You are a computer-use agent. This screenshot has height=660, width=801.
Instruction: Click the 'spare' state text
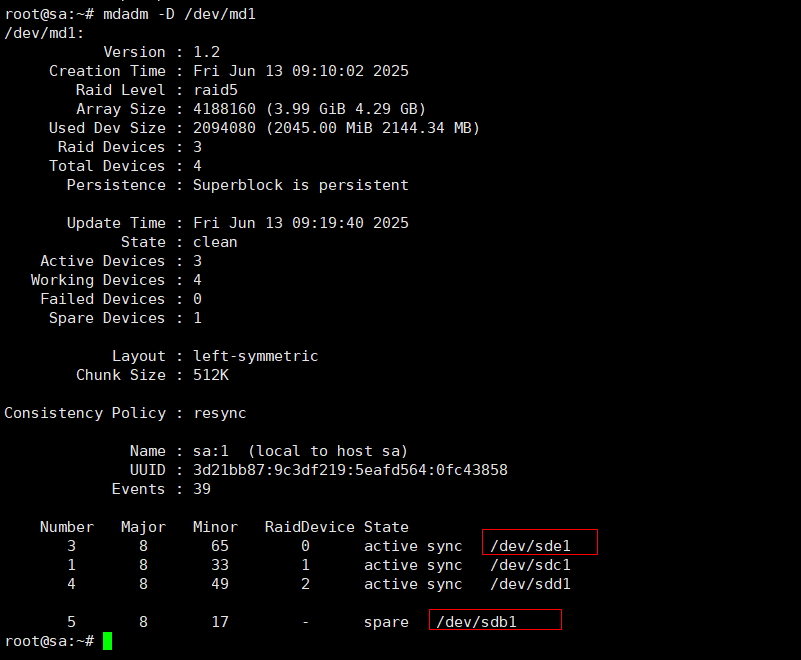point(386,622)
